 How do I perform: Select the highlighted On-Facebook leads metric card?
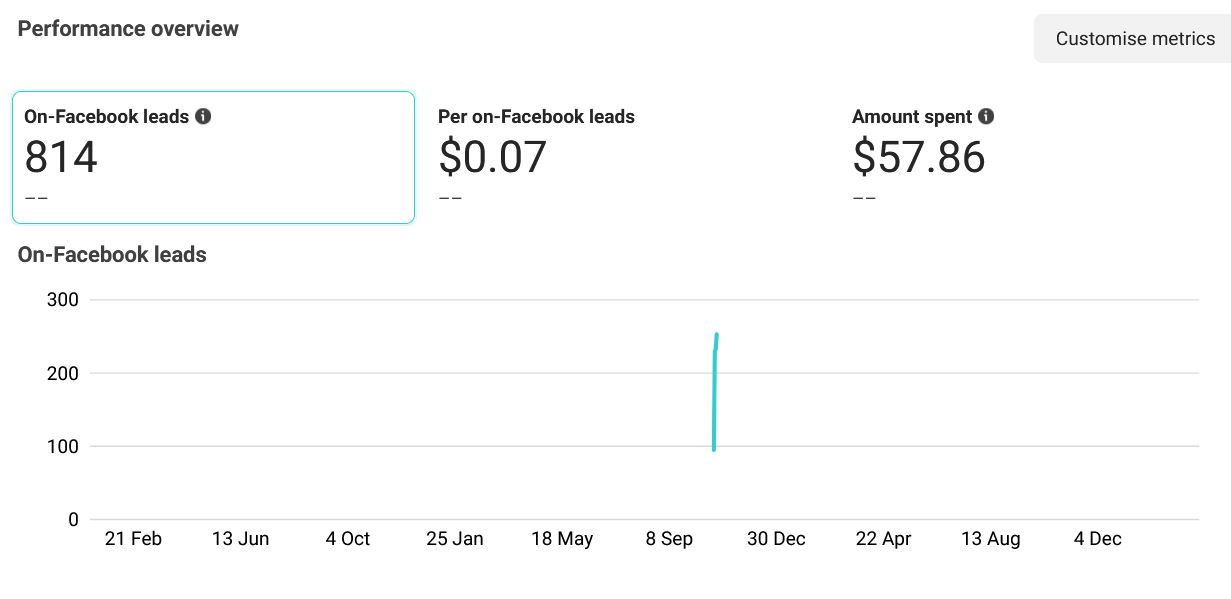213,157
